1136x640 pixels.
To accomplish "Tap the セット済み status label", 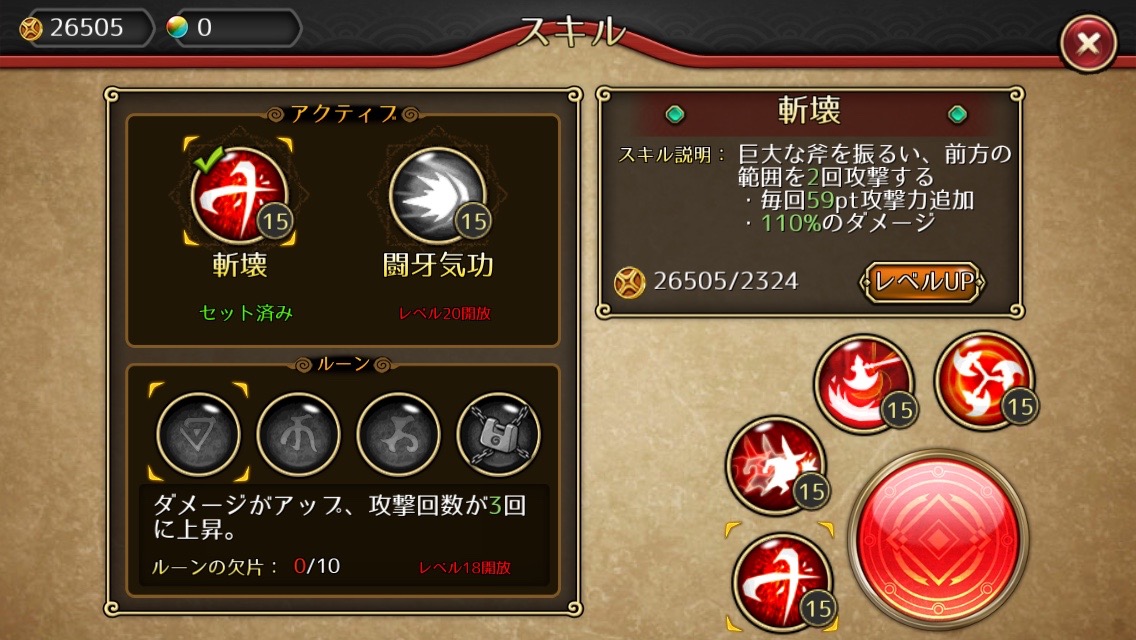I will pyautogui.click(x=246, y=312).
